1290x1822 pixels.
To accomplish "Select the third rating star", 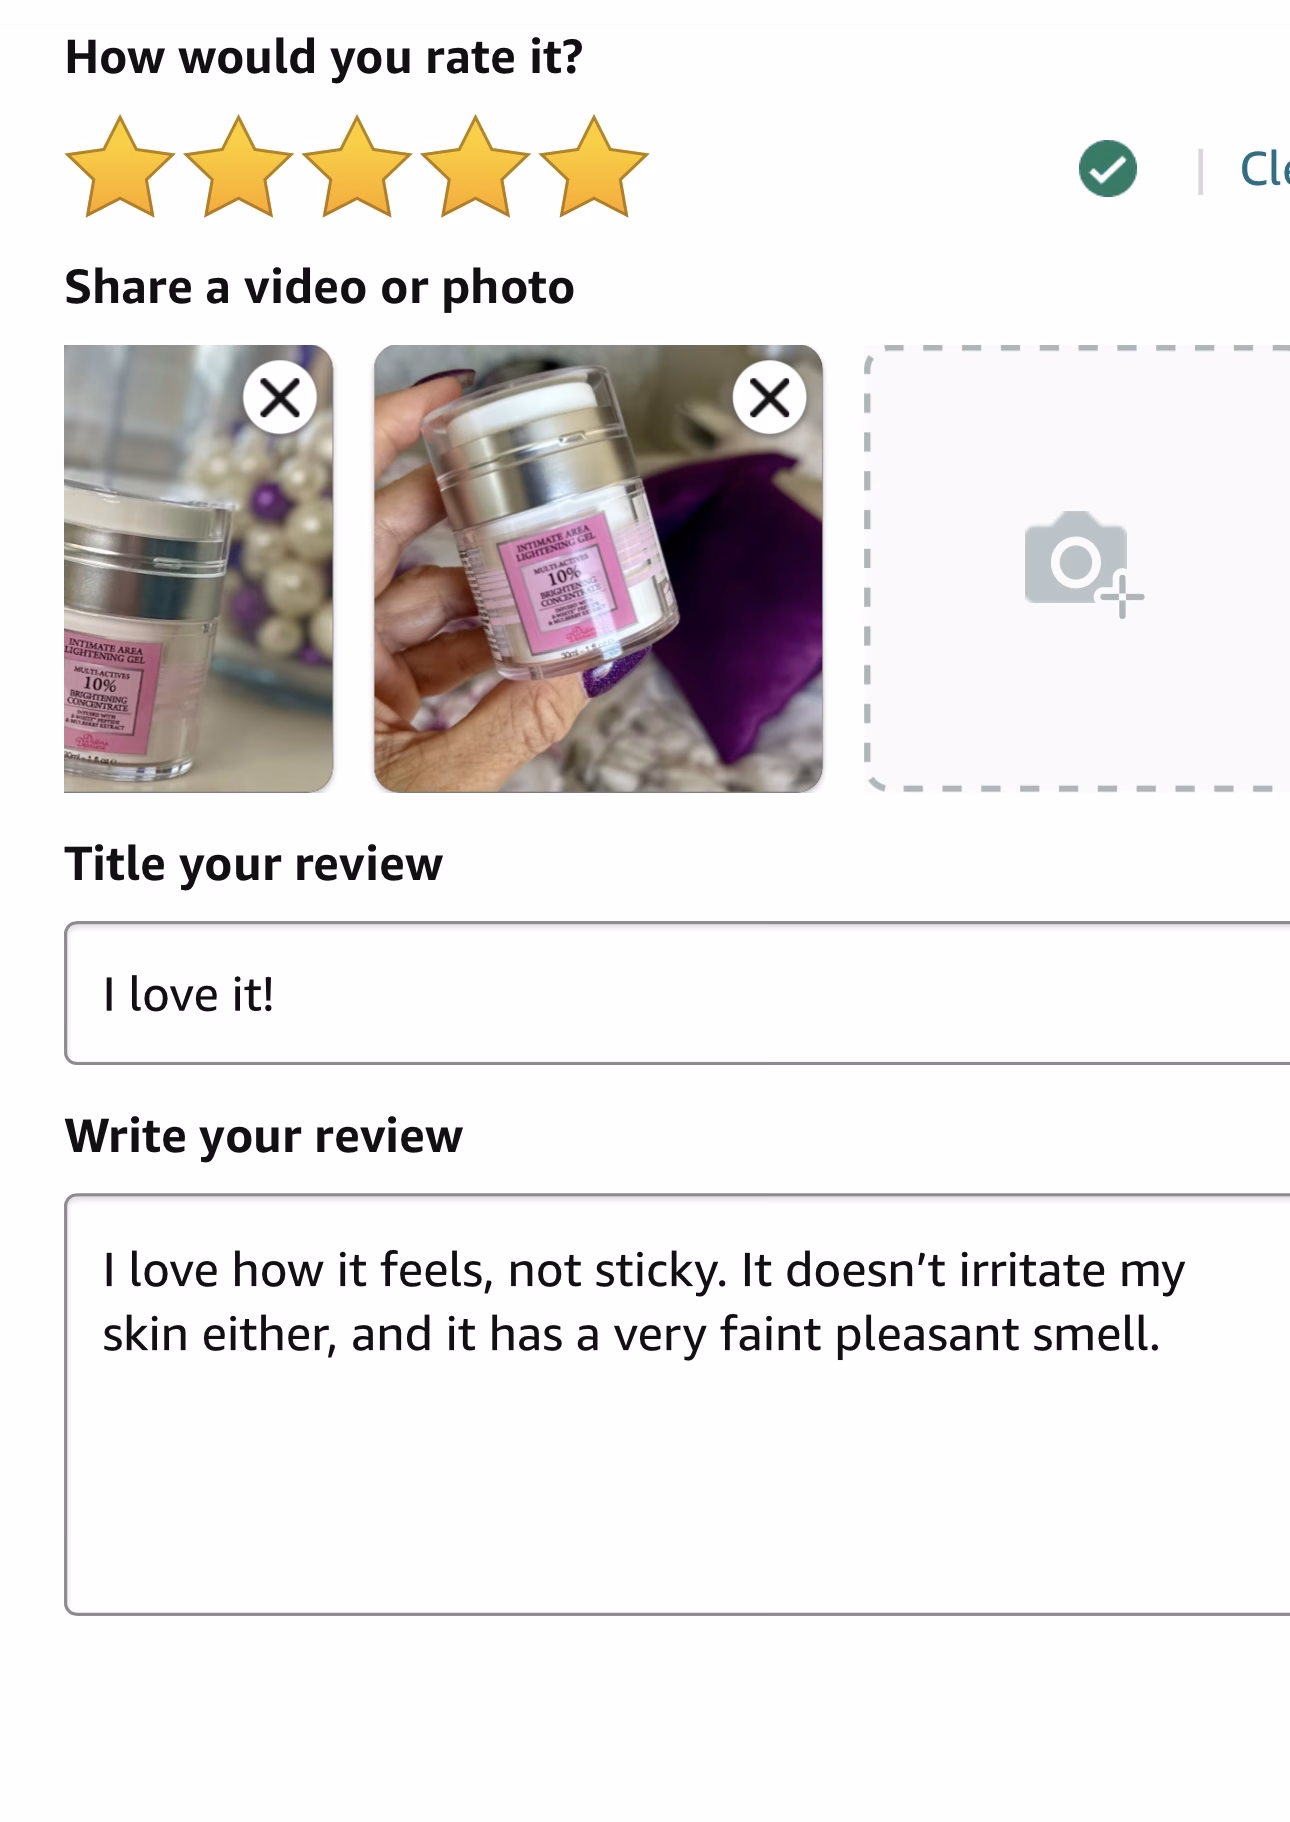I will tap(357, 167).
